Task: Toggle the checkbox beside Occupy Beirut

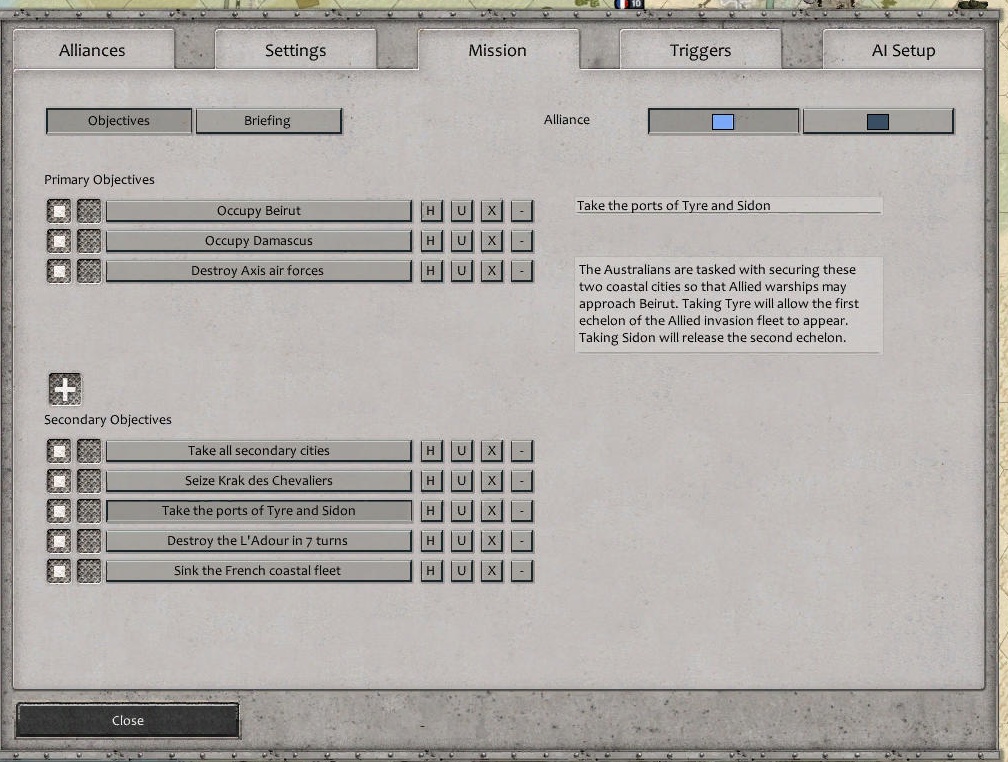Action: tap(57, 210)
